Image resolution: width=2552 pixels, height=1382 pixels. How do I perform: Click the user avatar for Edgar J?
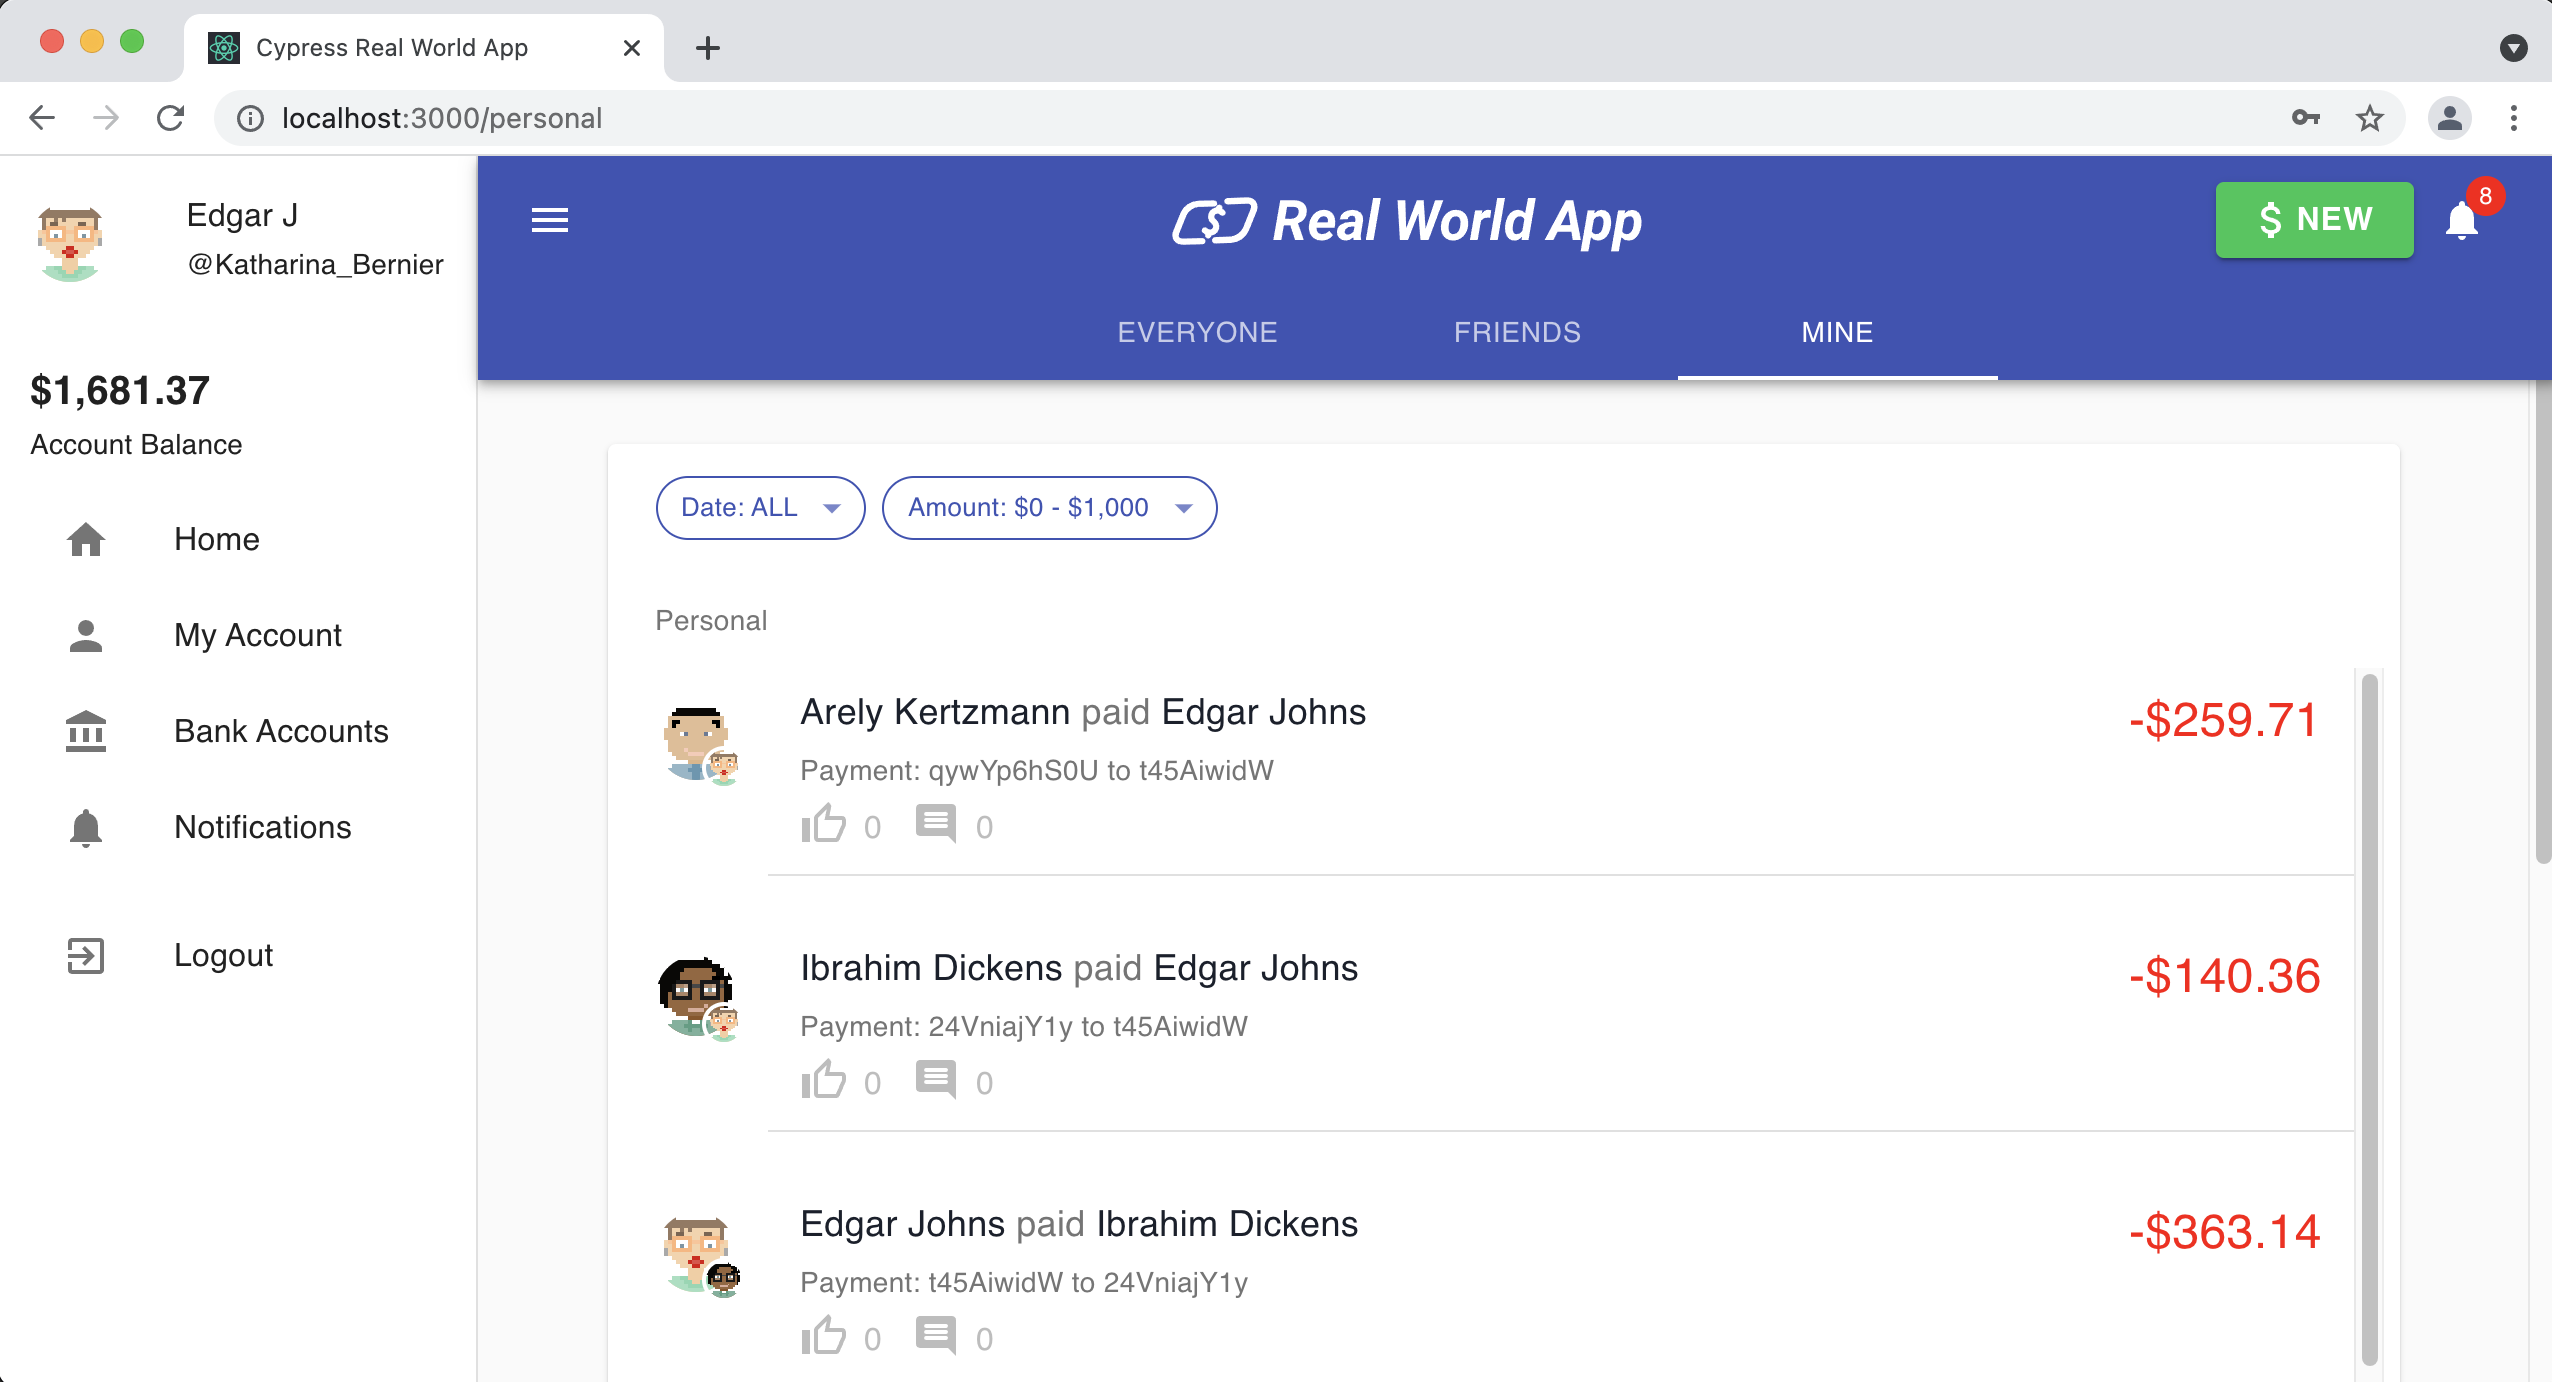coord(70,238)
